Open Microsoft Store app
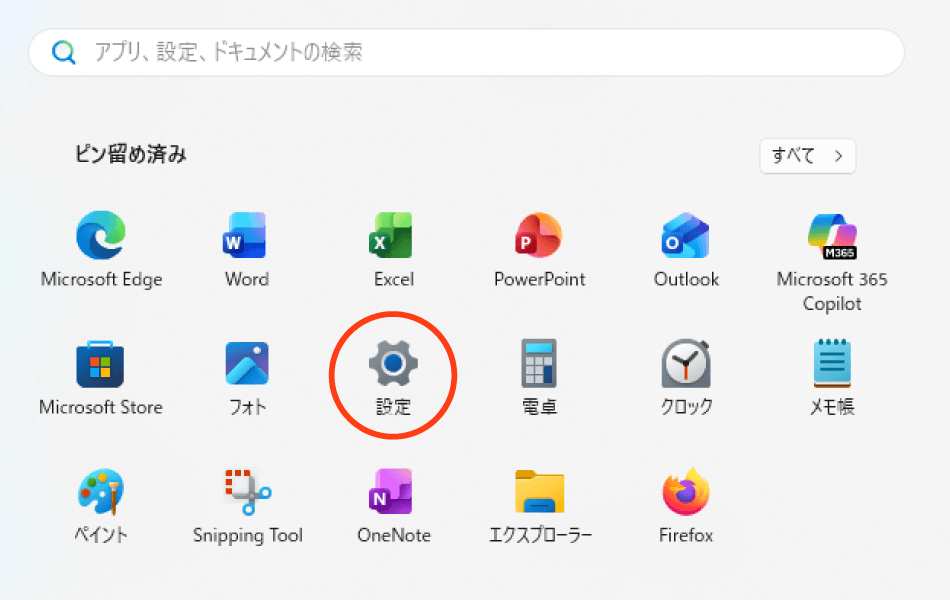Screen dimensions: 950x600 (100, 364)
